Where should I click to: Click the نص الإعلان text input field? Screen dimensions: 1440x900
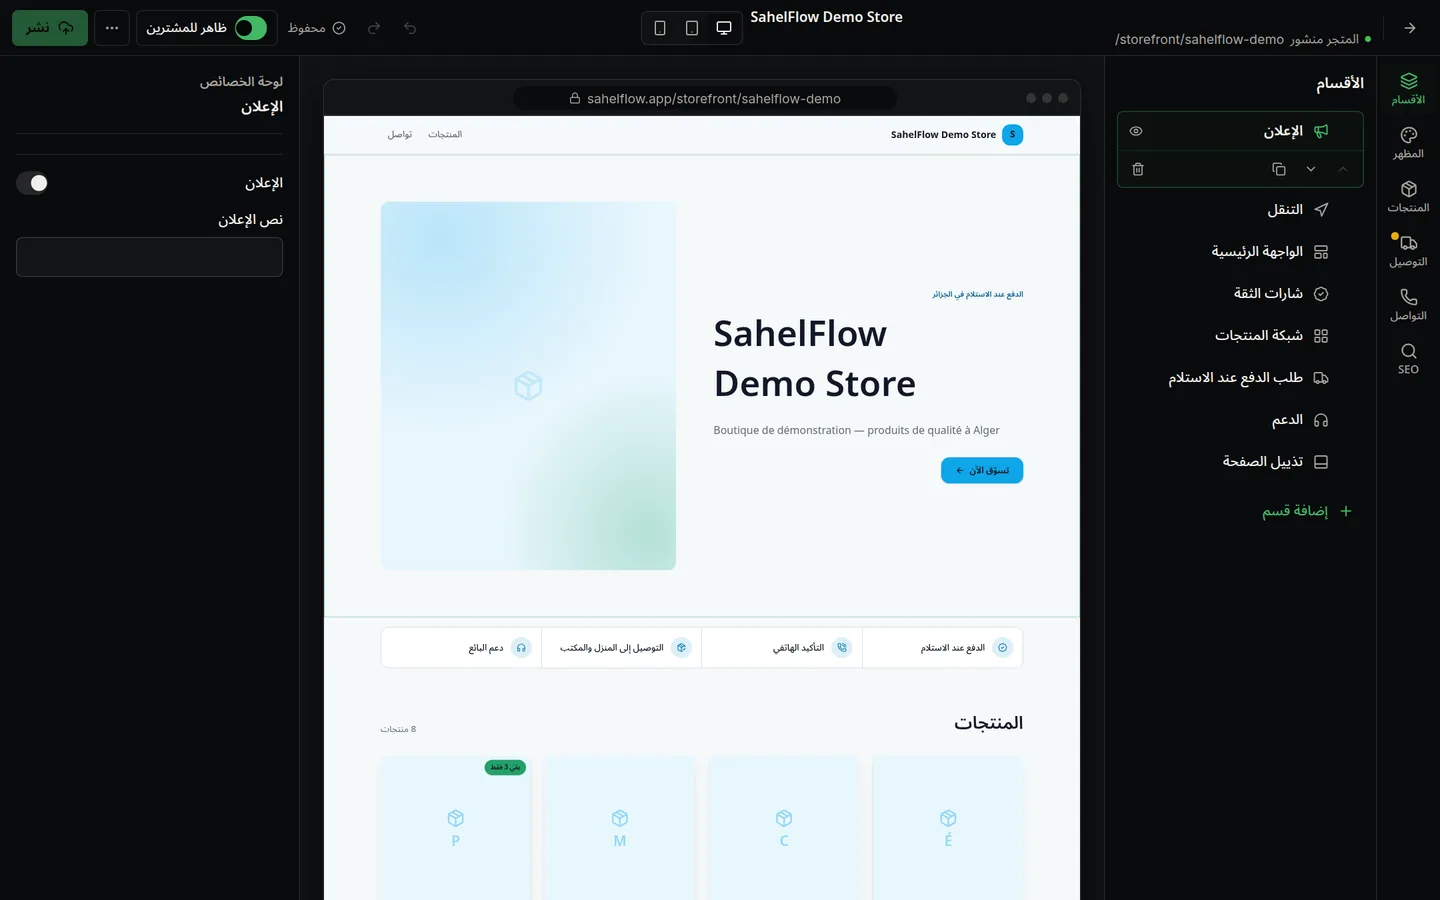tap(149, 257)
